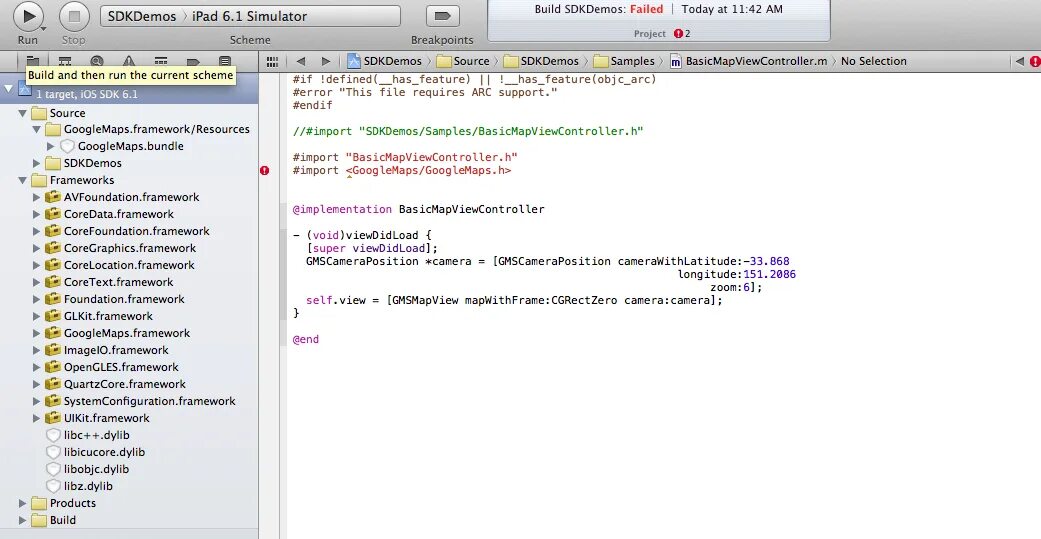Collapse GoogleMaps.framework/Resources group
This screenshot has height=539, width=1041.
[x=37, y=130]
